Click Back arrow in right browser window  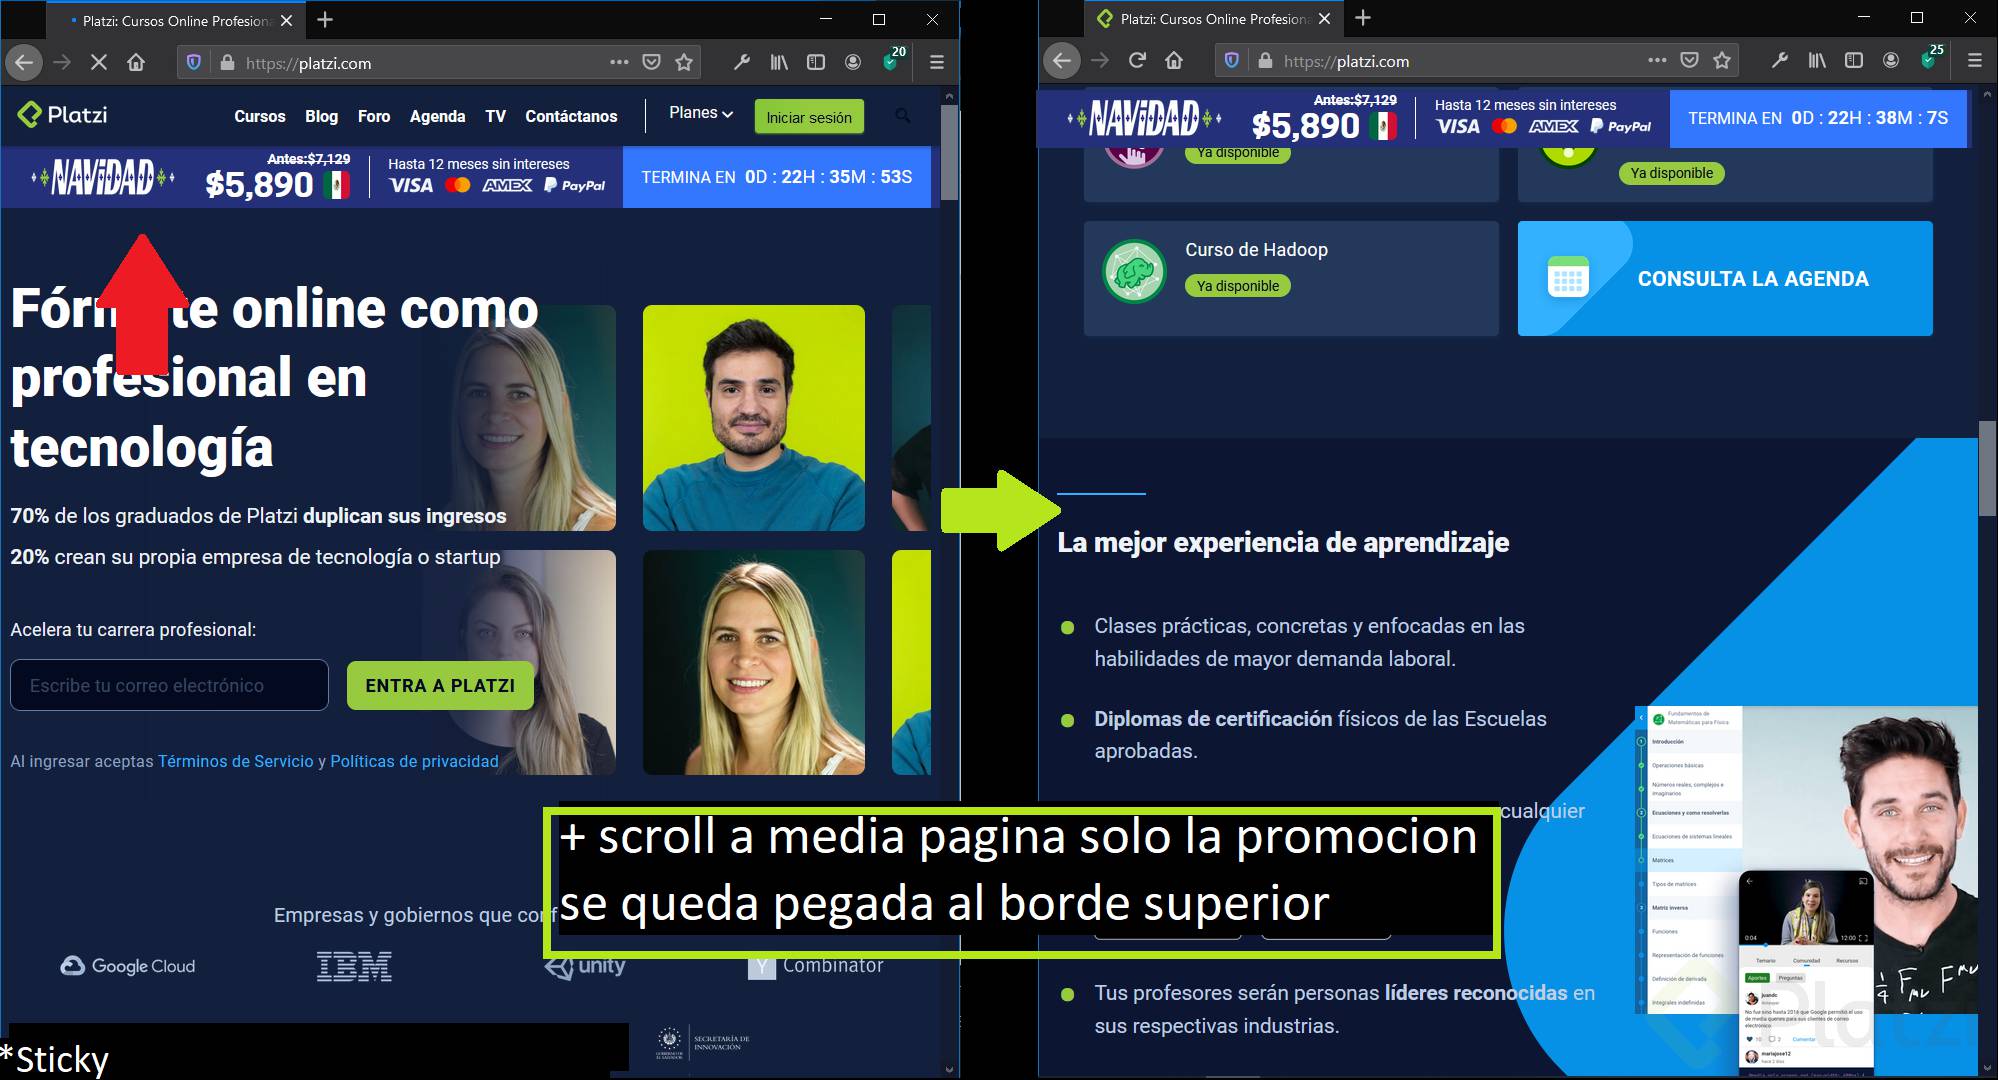click(x=1062, y=61)
